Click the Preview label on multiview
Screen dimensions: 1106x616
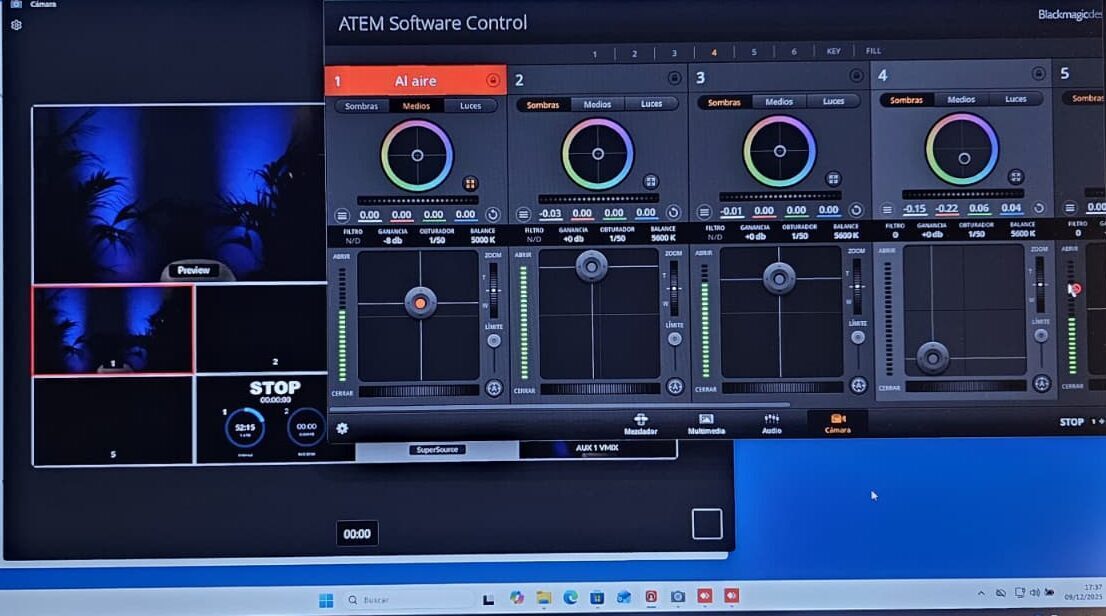194,270
